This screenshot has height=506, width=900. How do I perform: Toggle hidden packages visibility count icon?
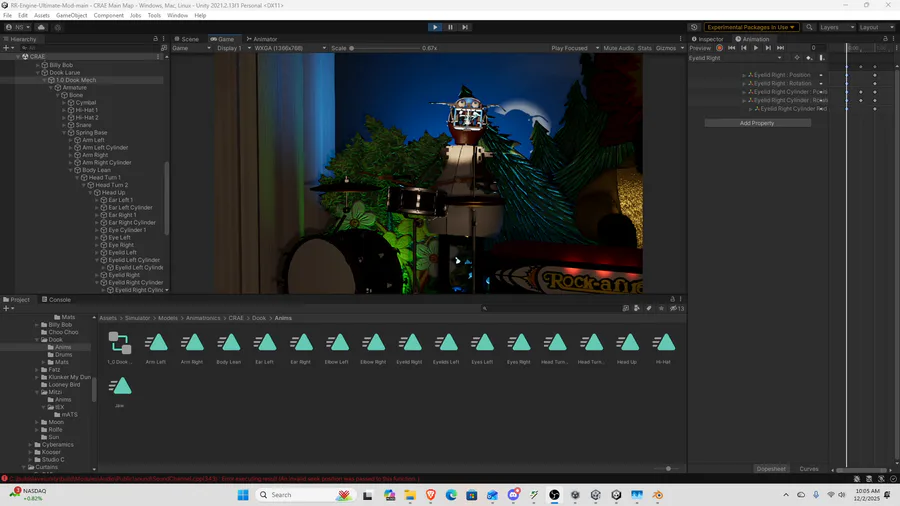pyautogui.click(x=677, y=309)
